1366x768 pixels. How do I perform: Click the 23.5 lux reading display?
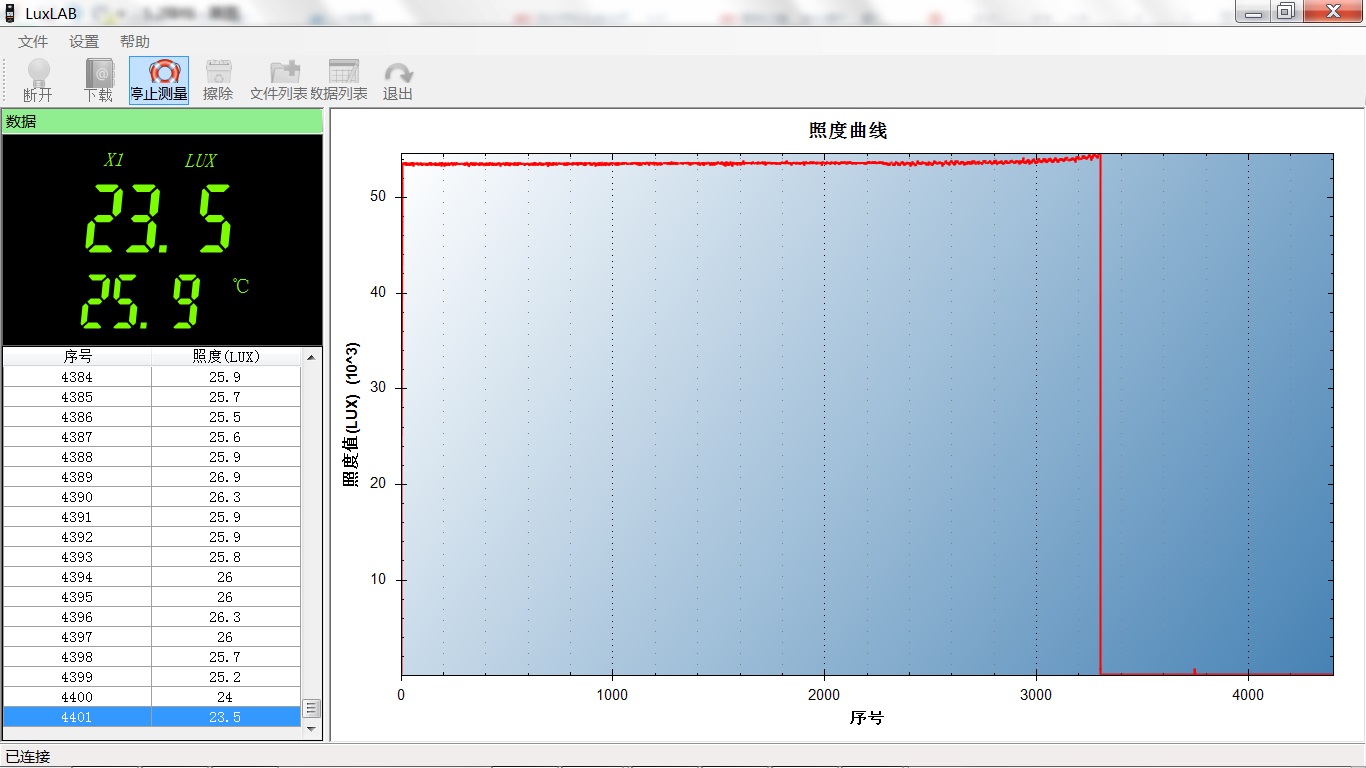[158, 219]
